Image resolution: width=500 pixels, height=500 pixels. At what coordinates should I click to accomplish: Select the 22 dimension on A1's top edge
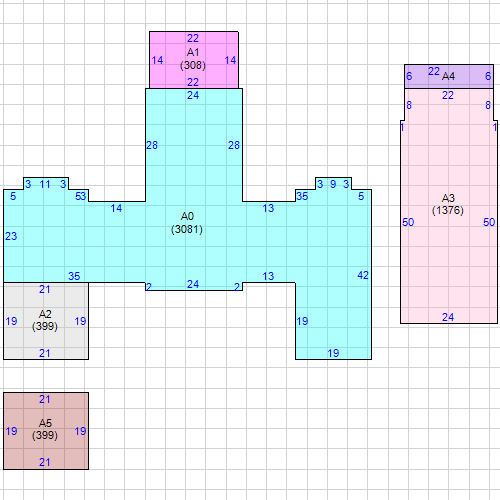click(x=193, y=39)
